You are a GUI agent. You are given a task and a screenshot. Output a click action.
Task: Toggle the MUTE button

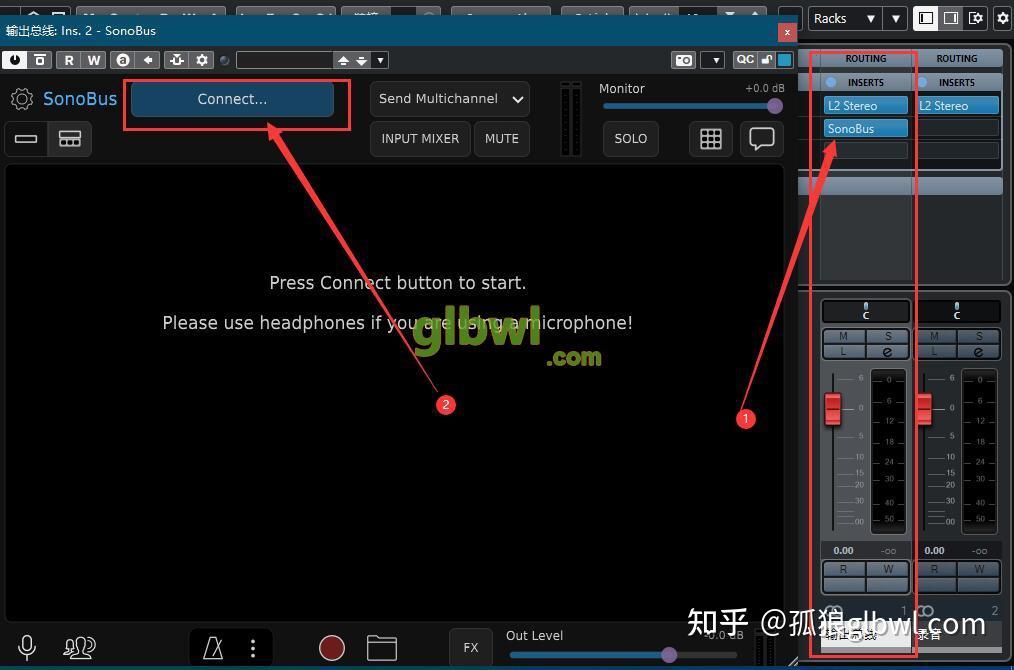(501, 138)
